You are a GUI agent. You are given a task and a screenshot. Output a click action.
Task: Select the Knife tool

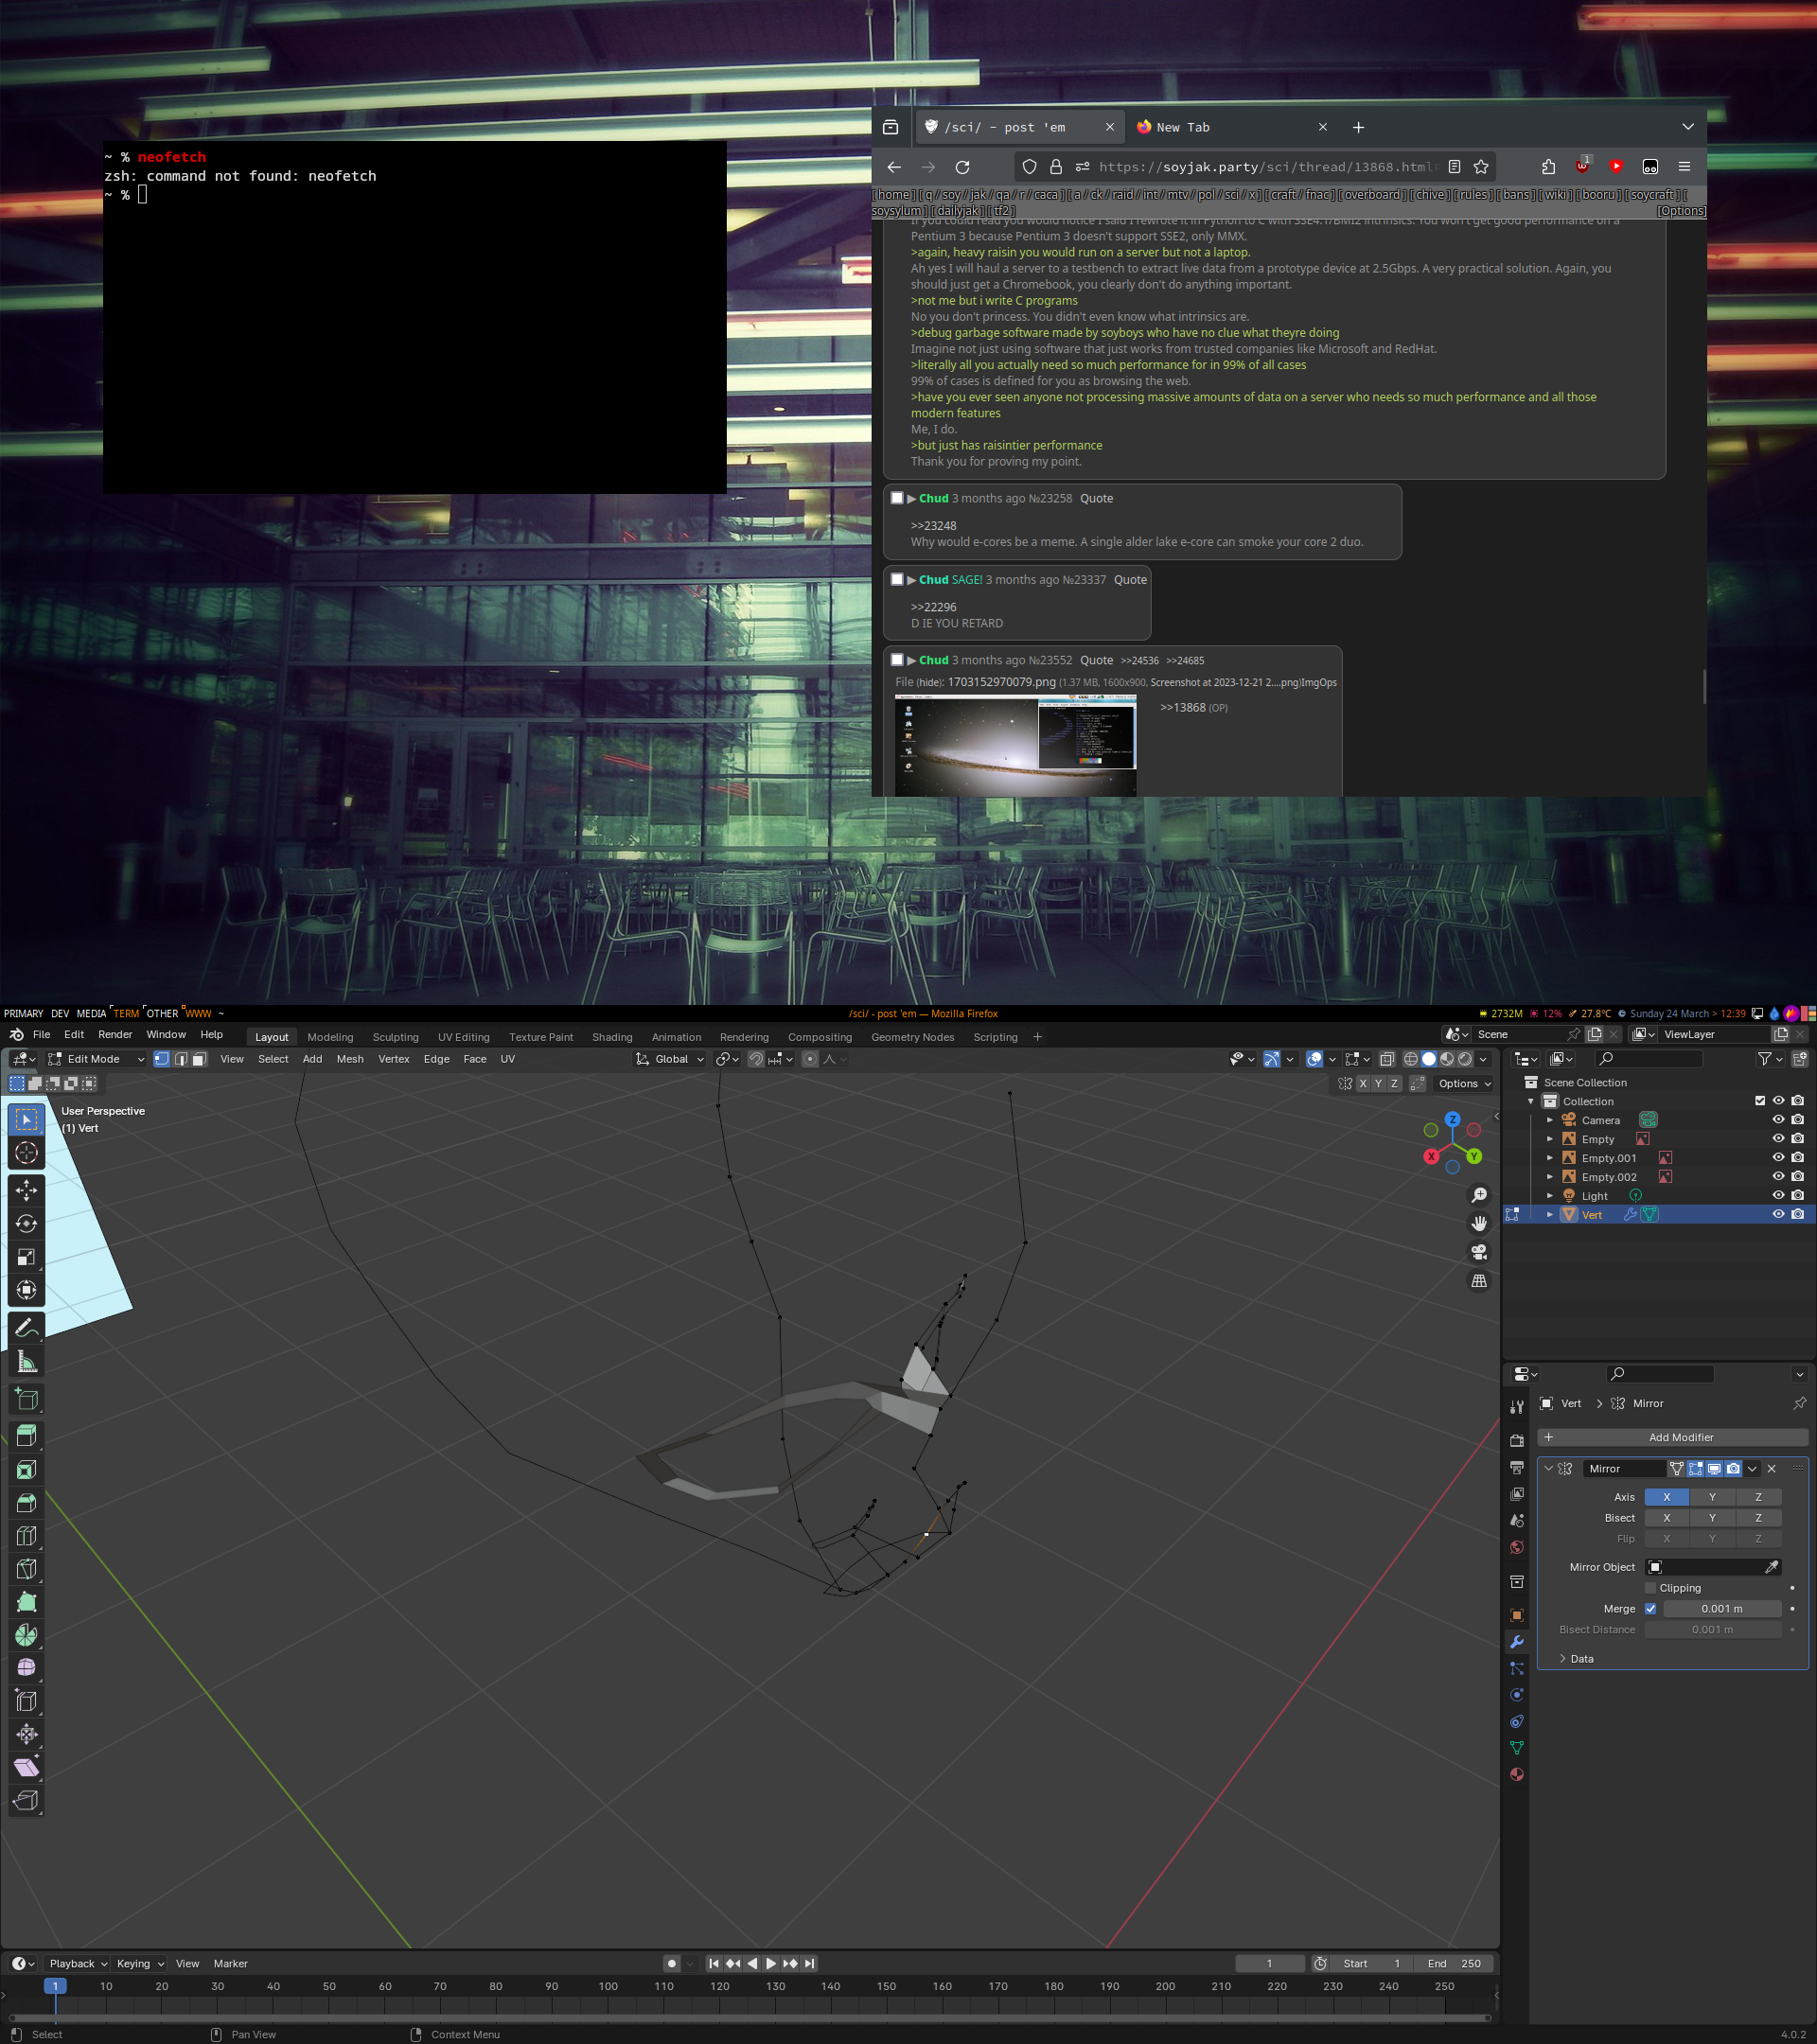click(27, 1569)
